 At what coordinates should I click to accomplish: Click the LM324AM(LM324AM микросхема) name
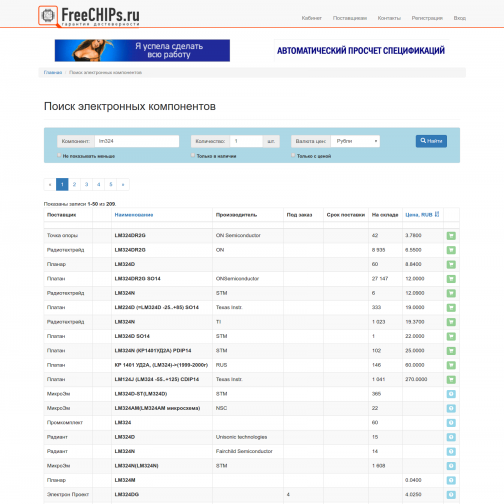[x=157, y=408]
